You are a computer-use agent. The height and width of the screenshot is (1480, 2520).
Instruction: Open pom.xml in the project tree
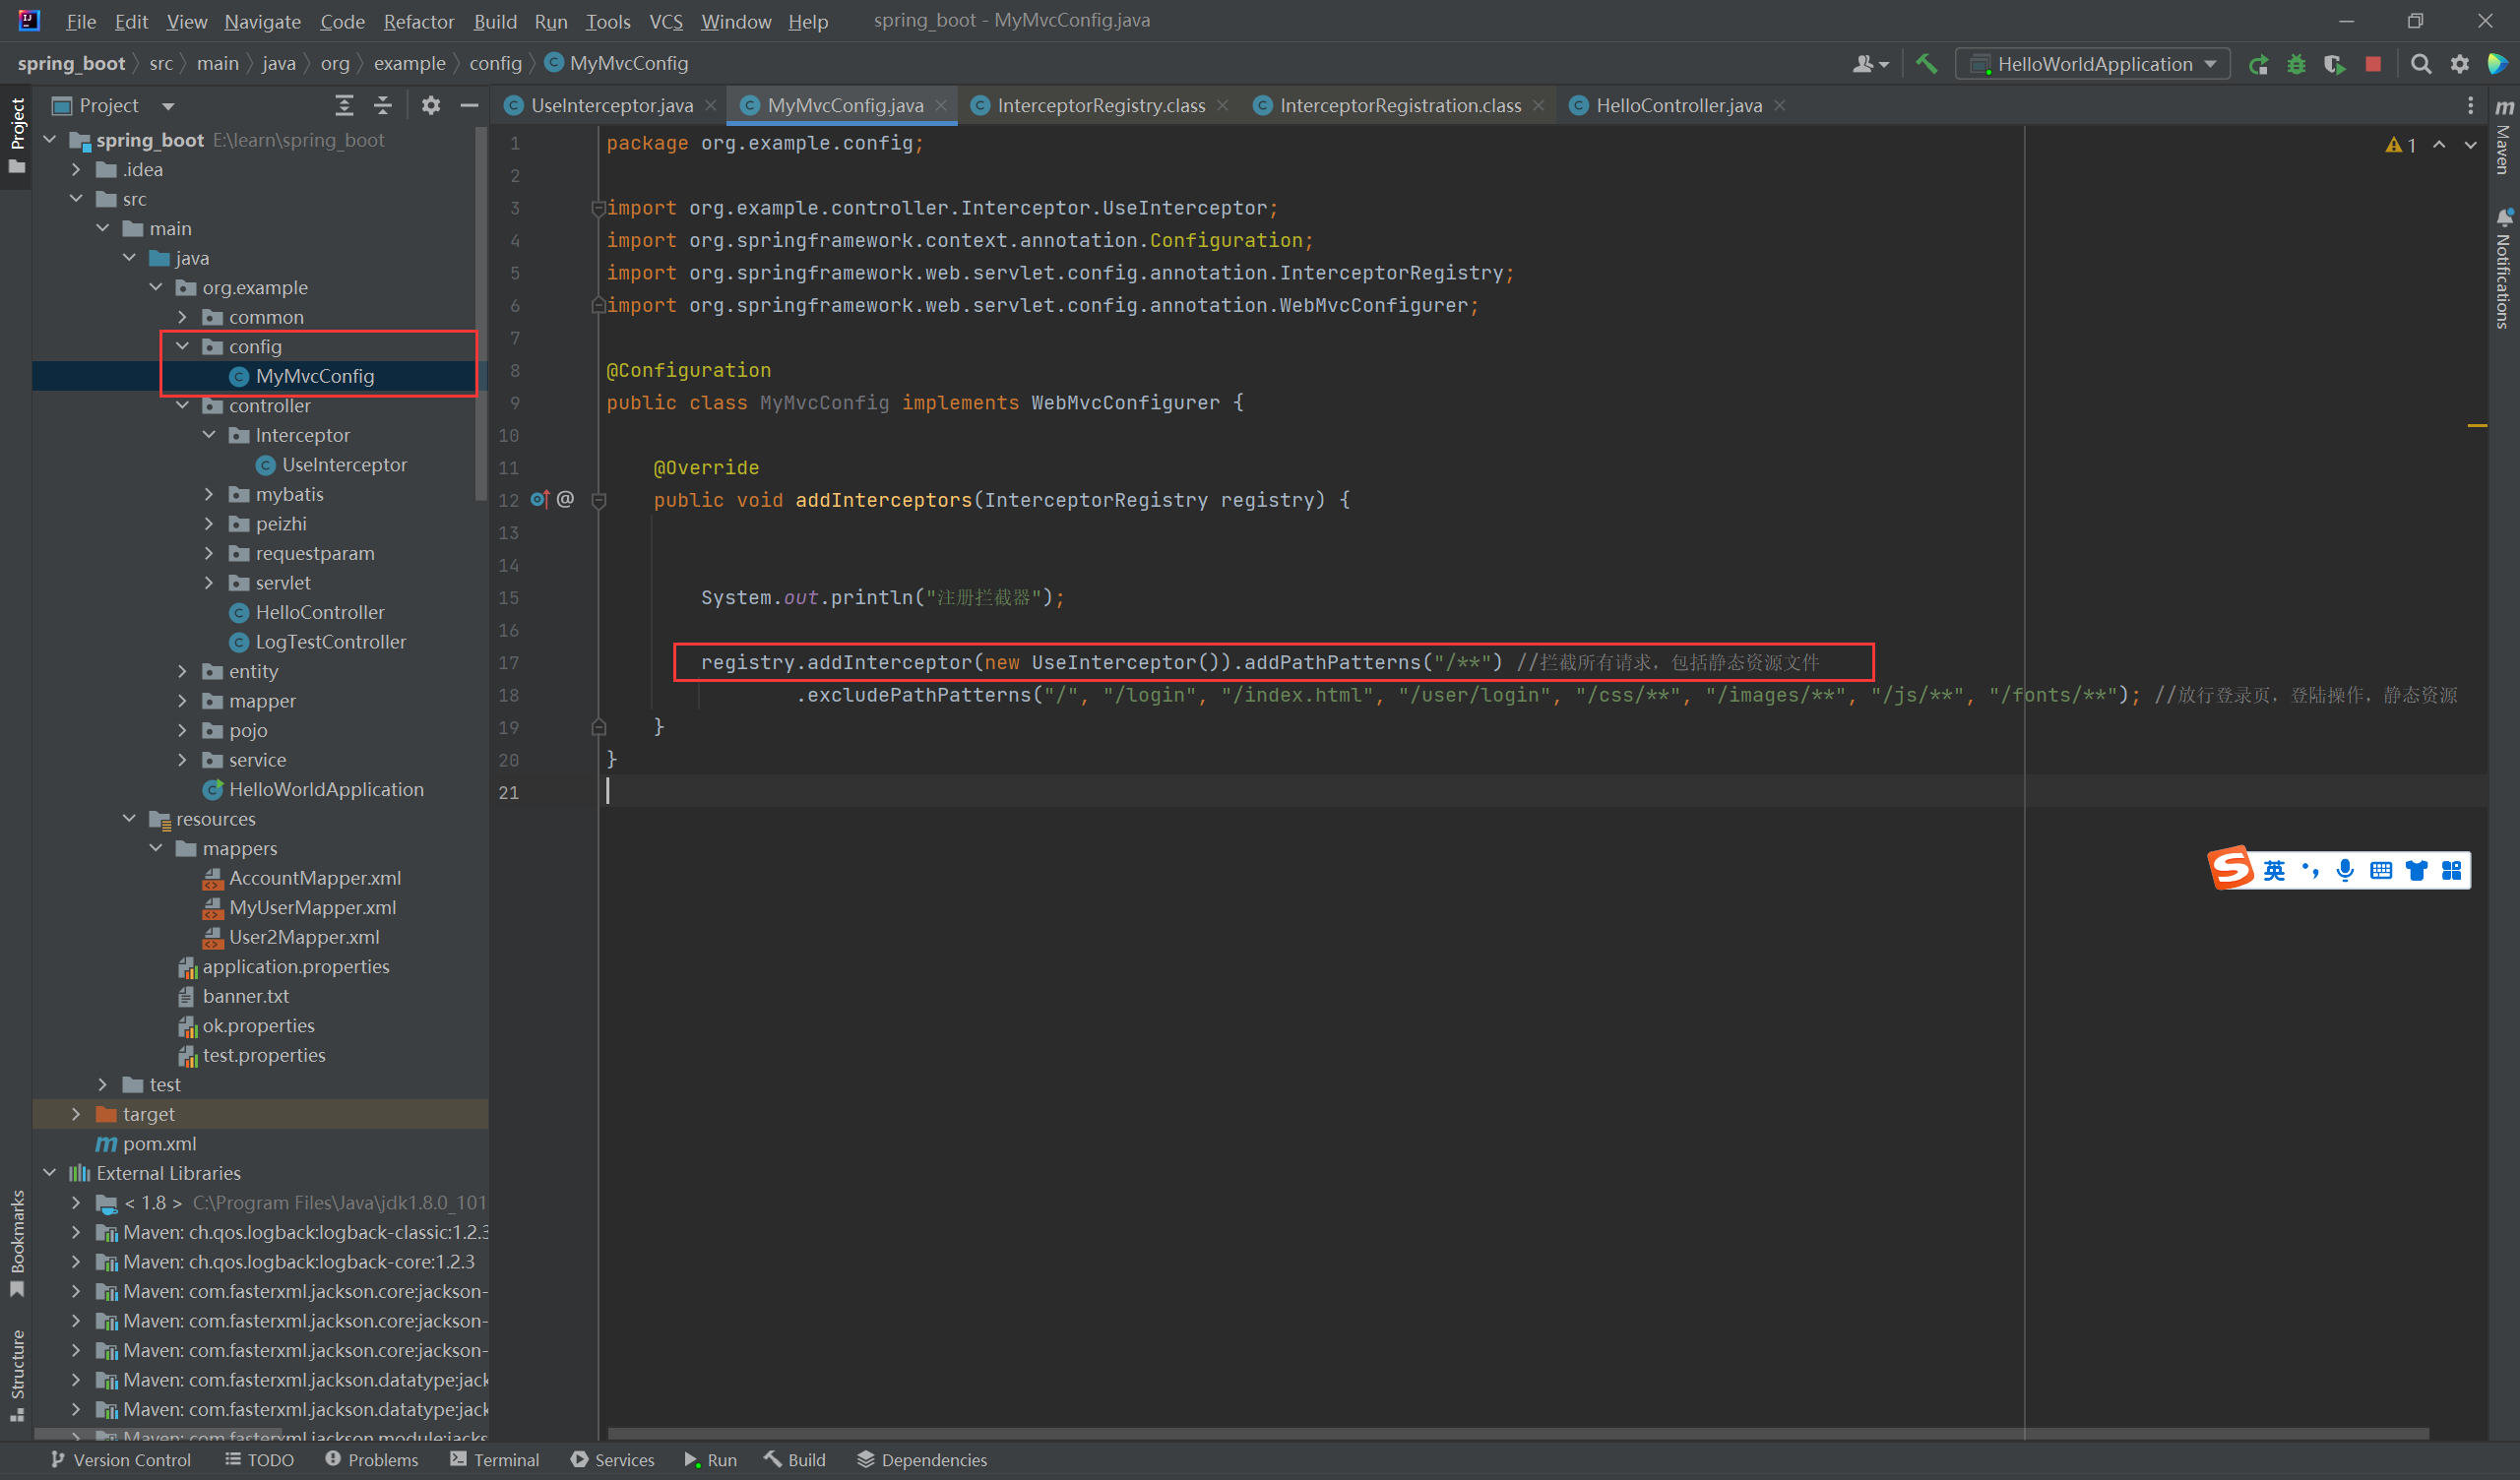click(x=159, y=1143)
